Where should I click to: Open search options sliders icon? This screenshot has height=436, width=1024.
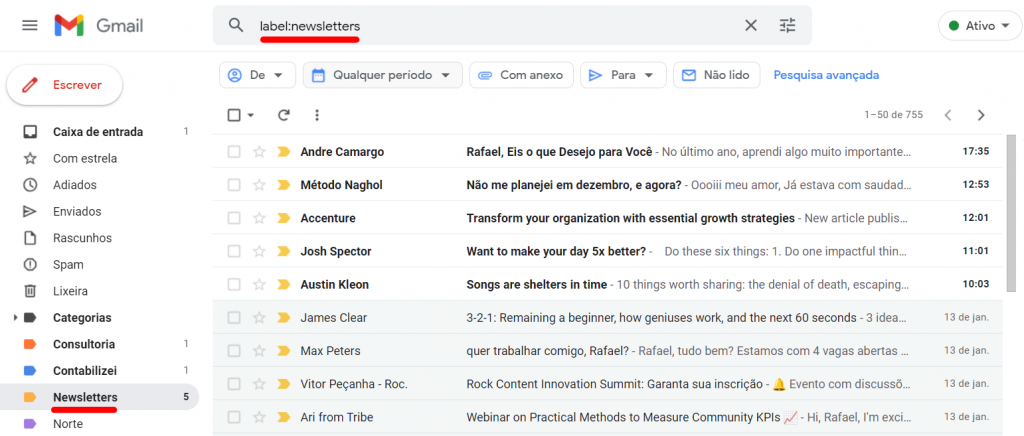click(788, 25)
